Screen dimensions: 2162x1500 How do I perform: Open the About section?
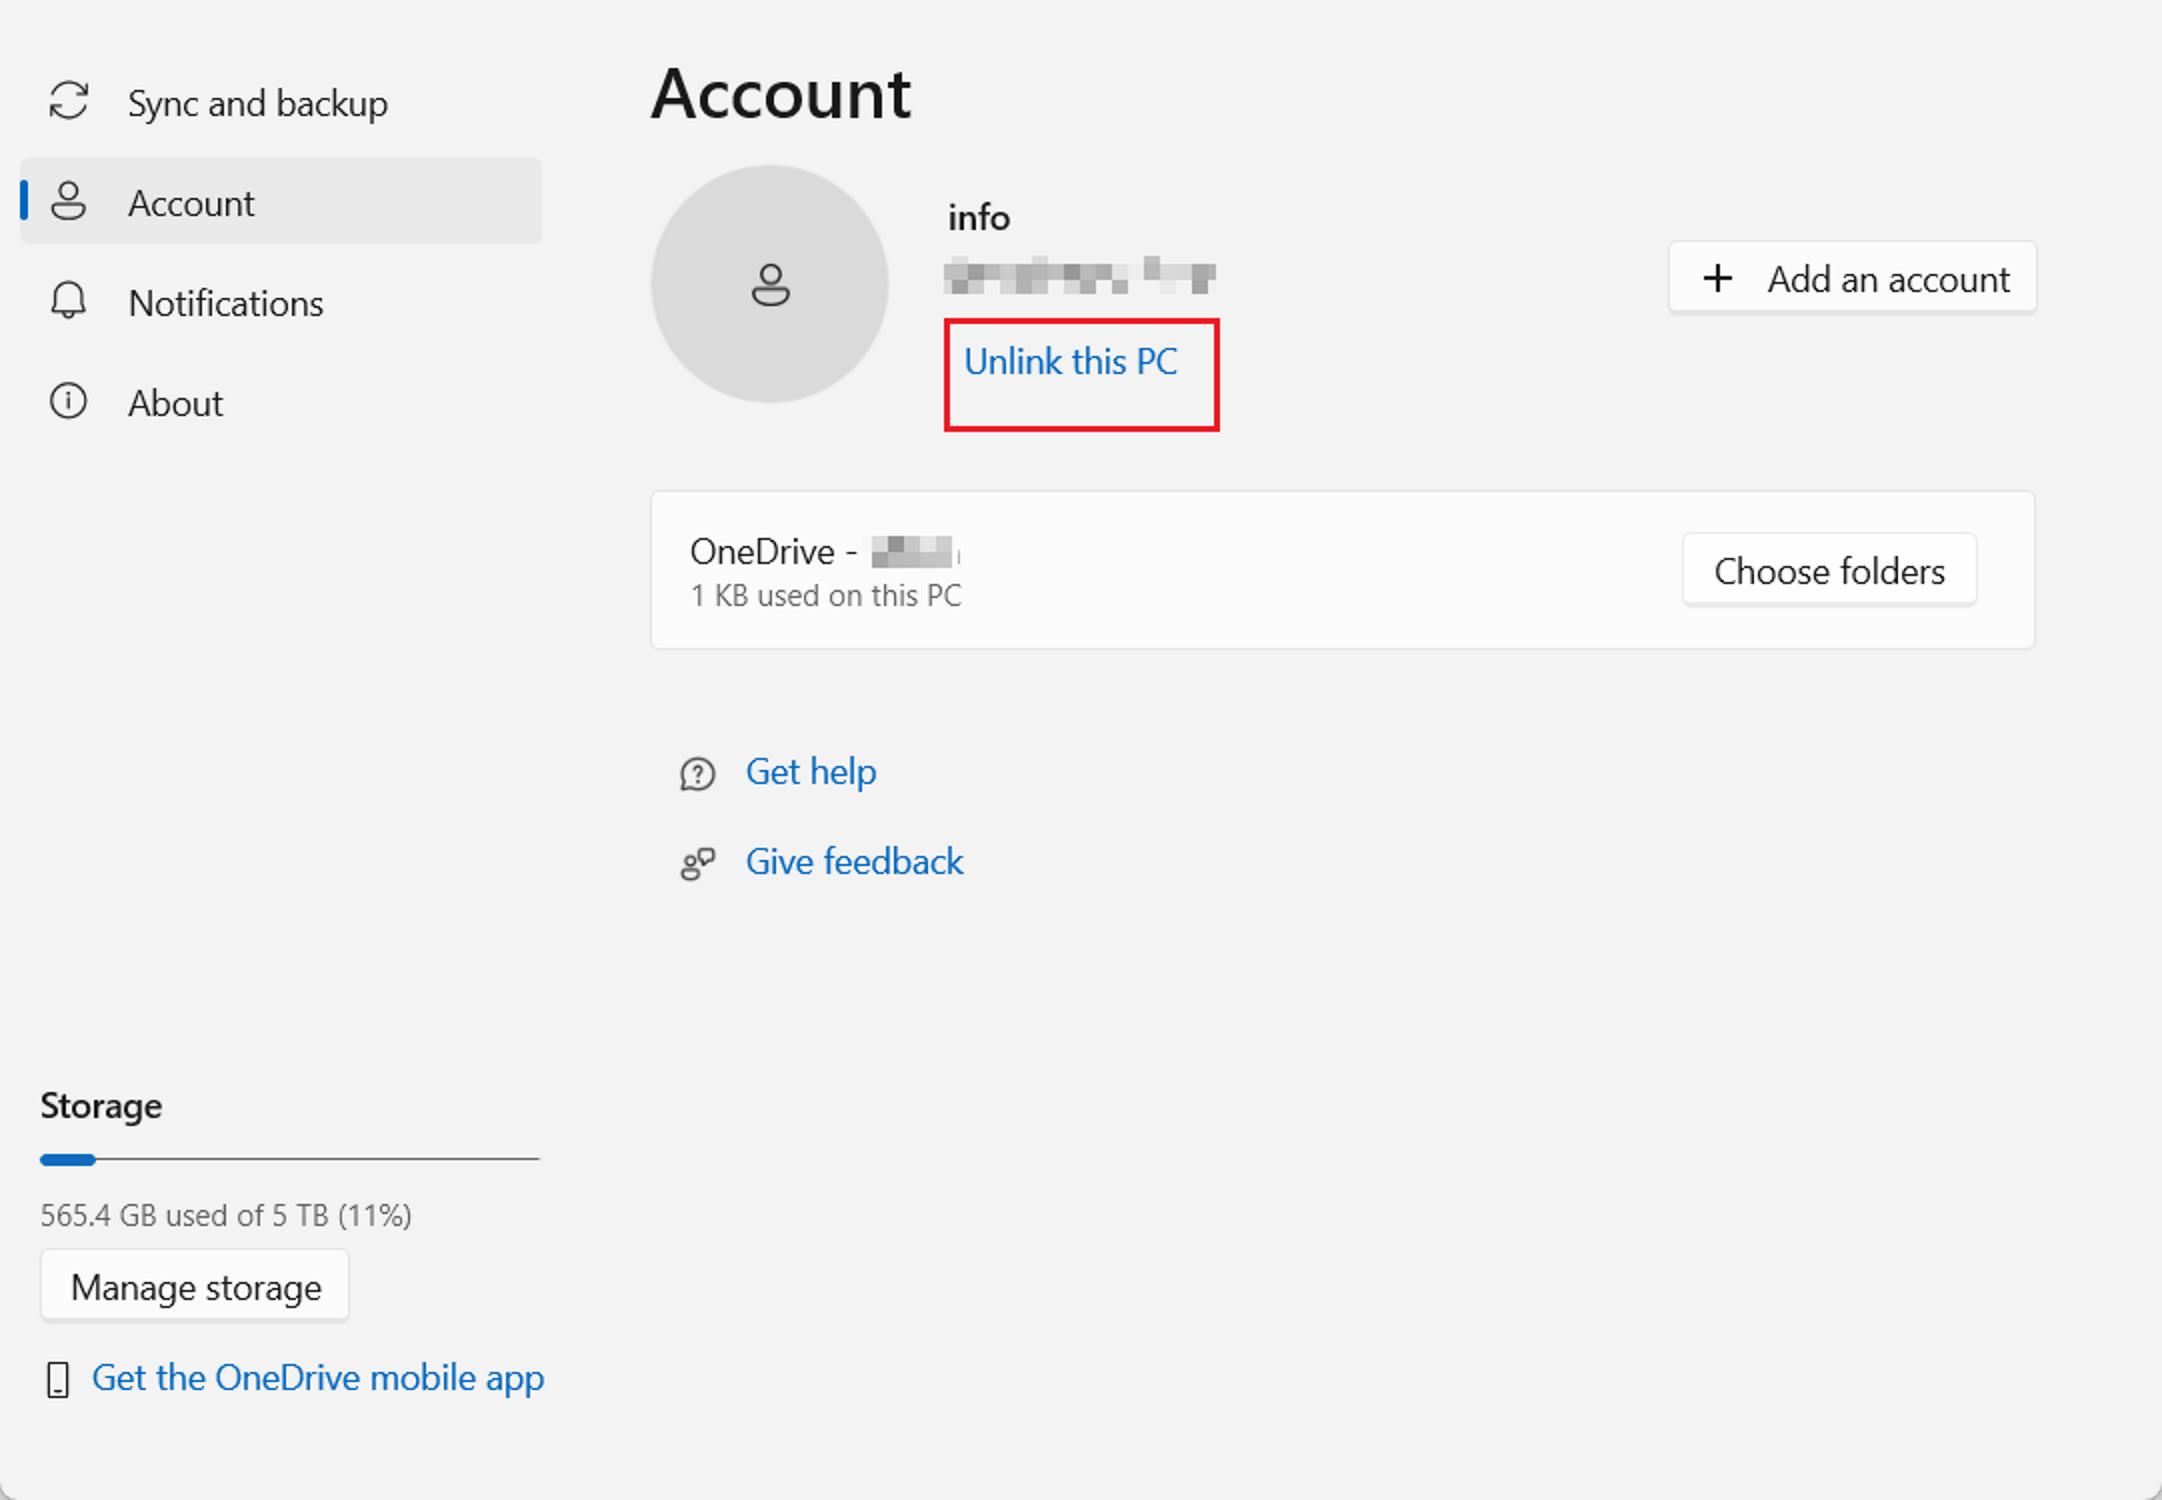(x=176, y=403)
